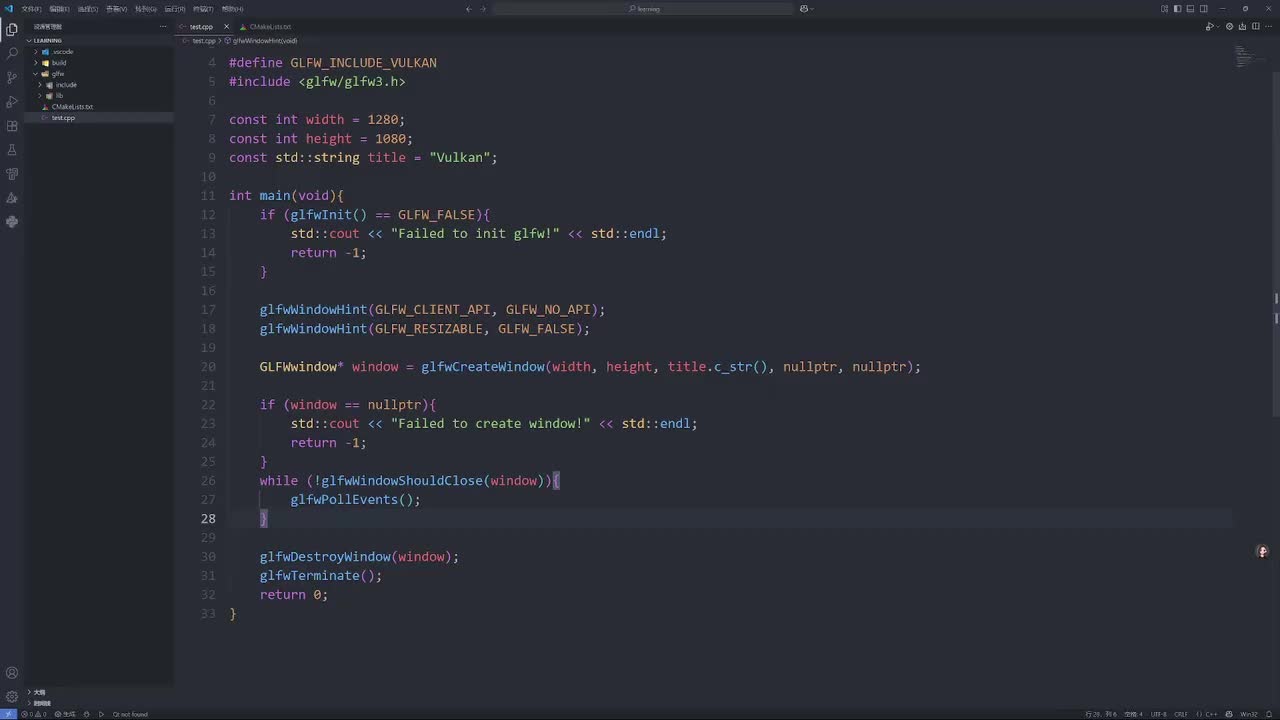Open the Testing flask view

pyautogui.click(x=12, y=150)
